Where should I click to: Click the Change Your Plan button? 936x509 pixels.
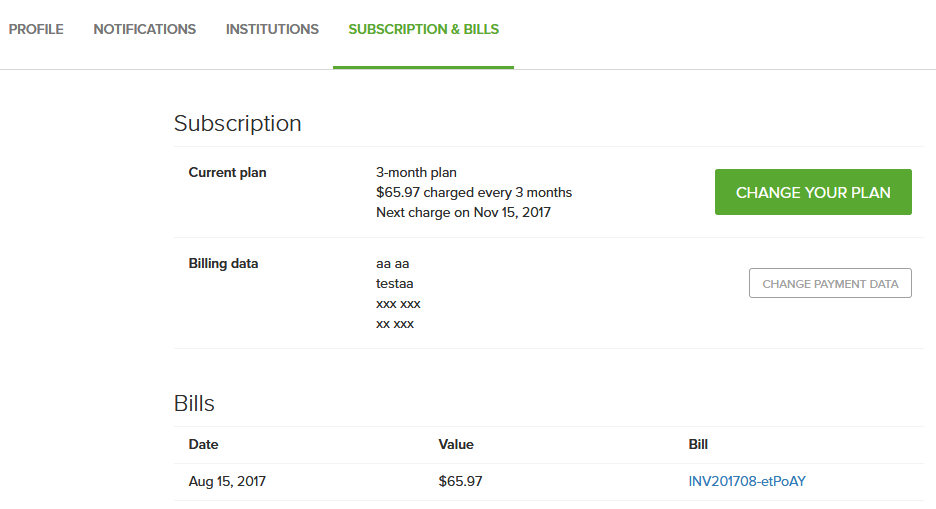point(813,192)
